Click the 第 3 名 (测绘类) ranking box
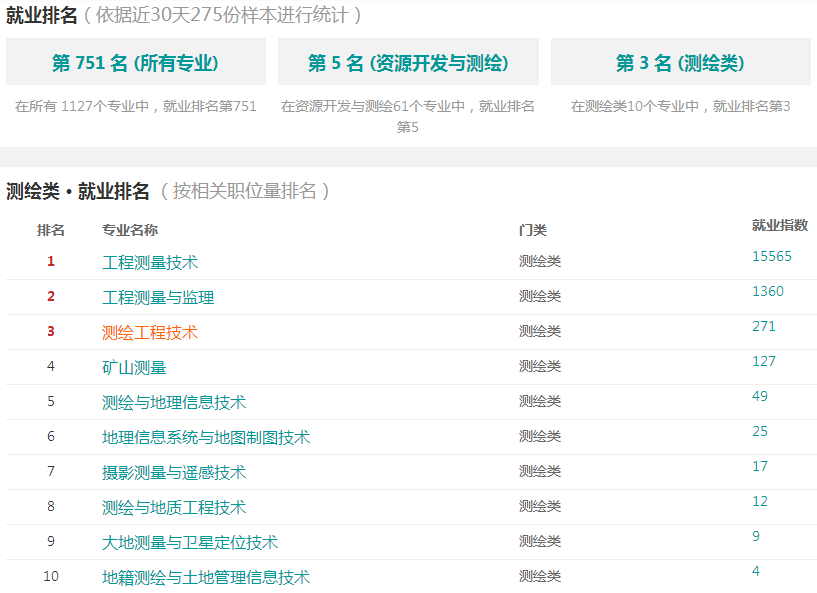Viewport: 817px width, 593px height. [x=680, y=61]
